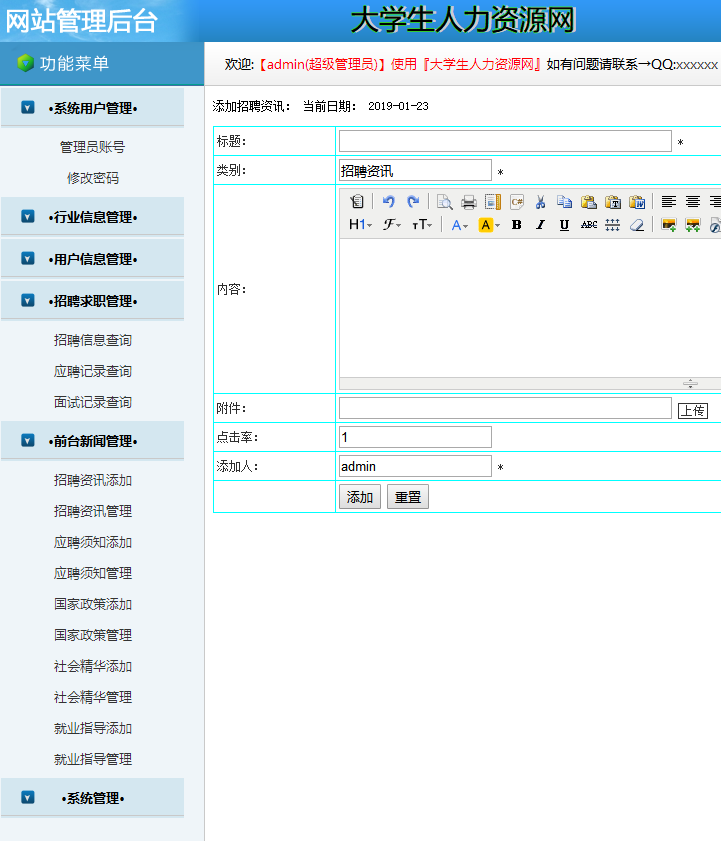Image resolution: width=721 pixels, height=841 pixels.
Task: Go to 国家政策添加 page
Action: tap(92, 604)
